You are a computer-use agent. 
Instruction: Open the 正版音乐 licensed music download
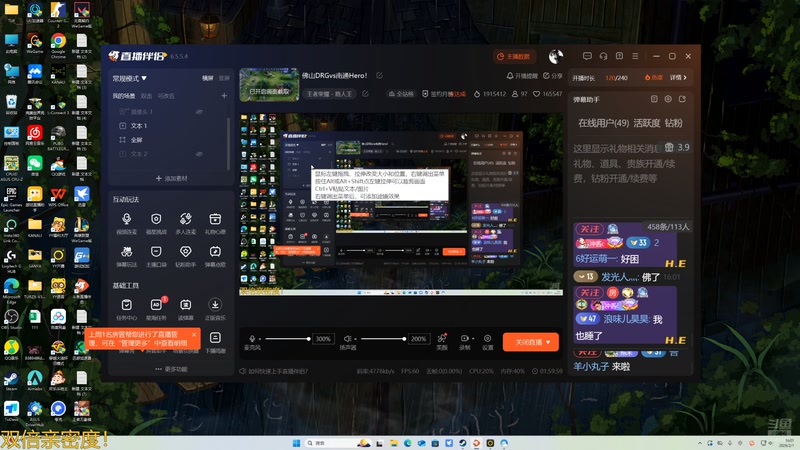[x=215, y=309]
